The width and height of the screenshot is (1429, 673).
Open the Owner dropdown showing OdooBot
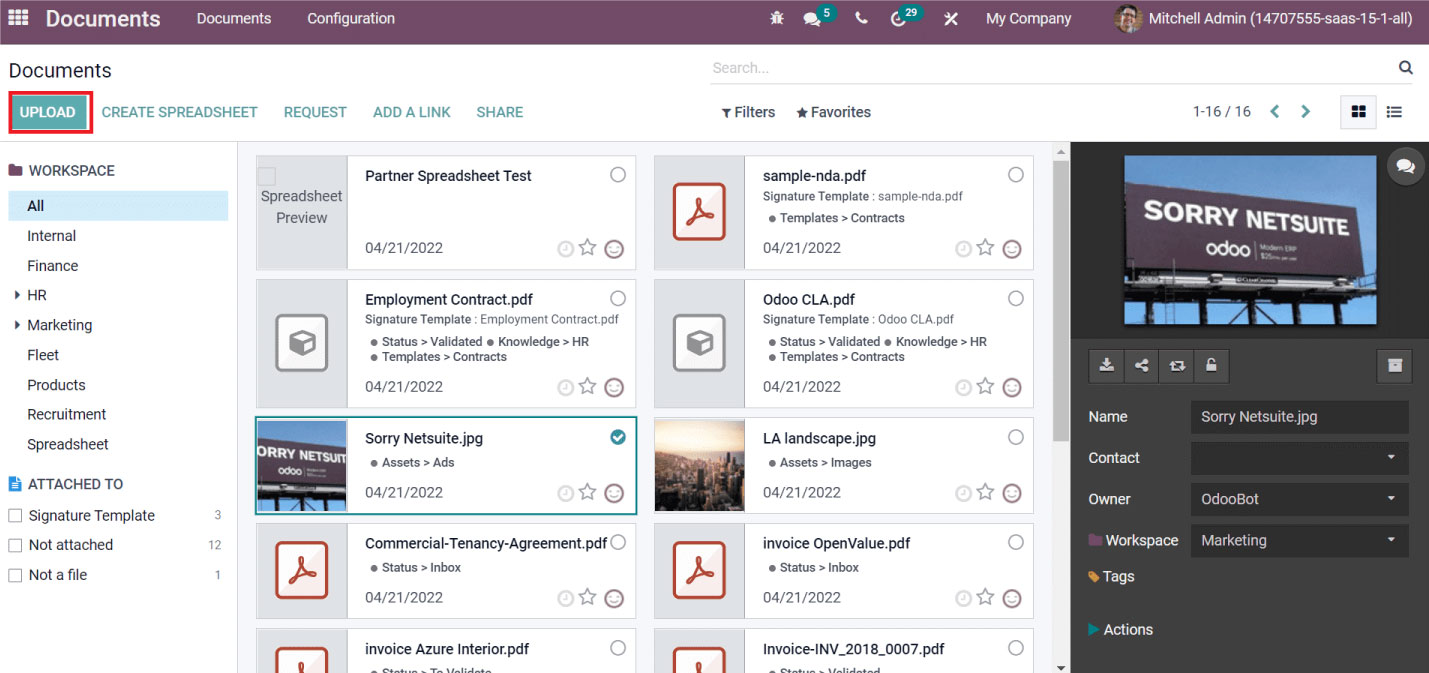click(1299, 499)
